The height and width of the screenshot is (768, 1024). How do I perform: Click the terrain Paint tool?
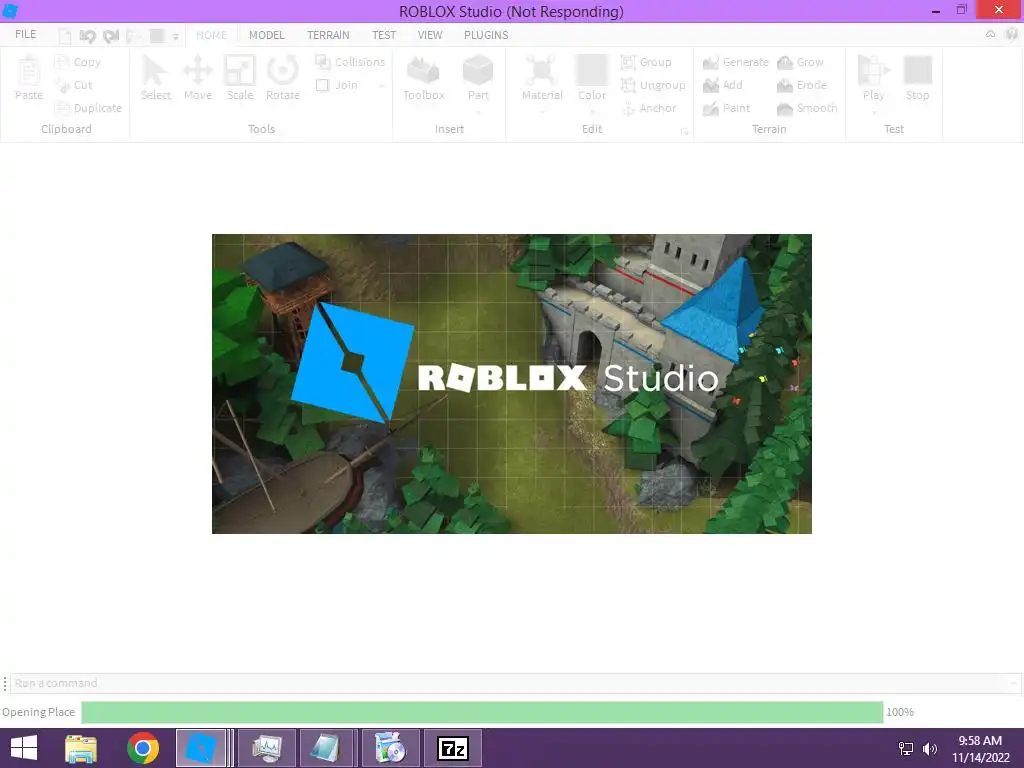point(726,108)
